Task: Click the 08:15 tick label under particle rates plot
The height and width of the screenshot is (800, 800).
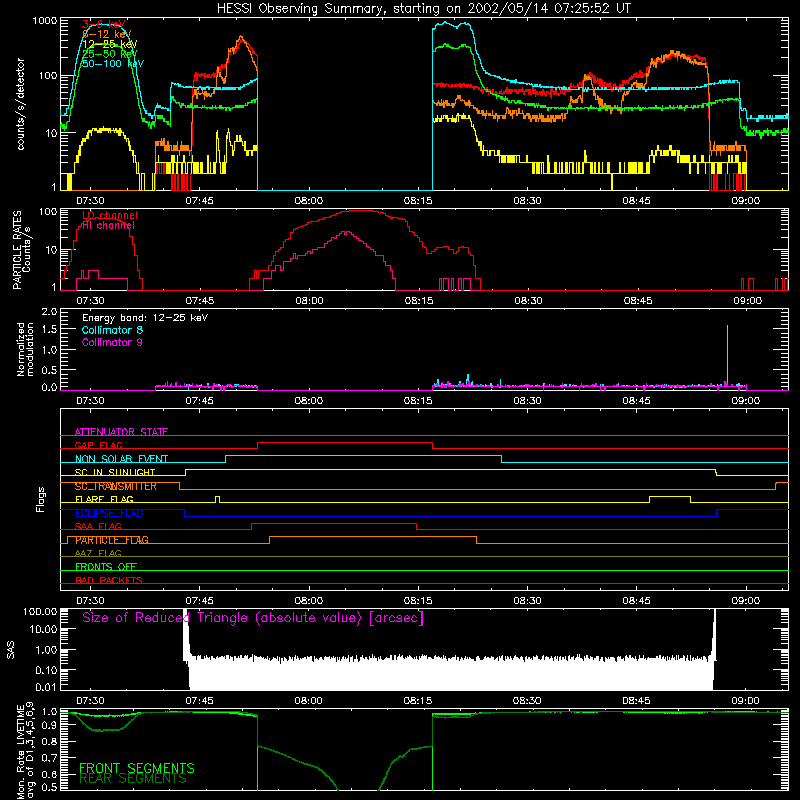Action: [419, 301]
